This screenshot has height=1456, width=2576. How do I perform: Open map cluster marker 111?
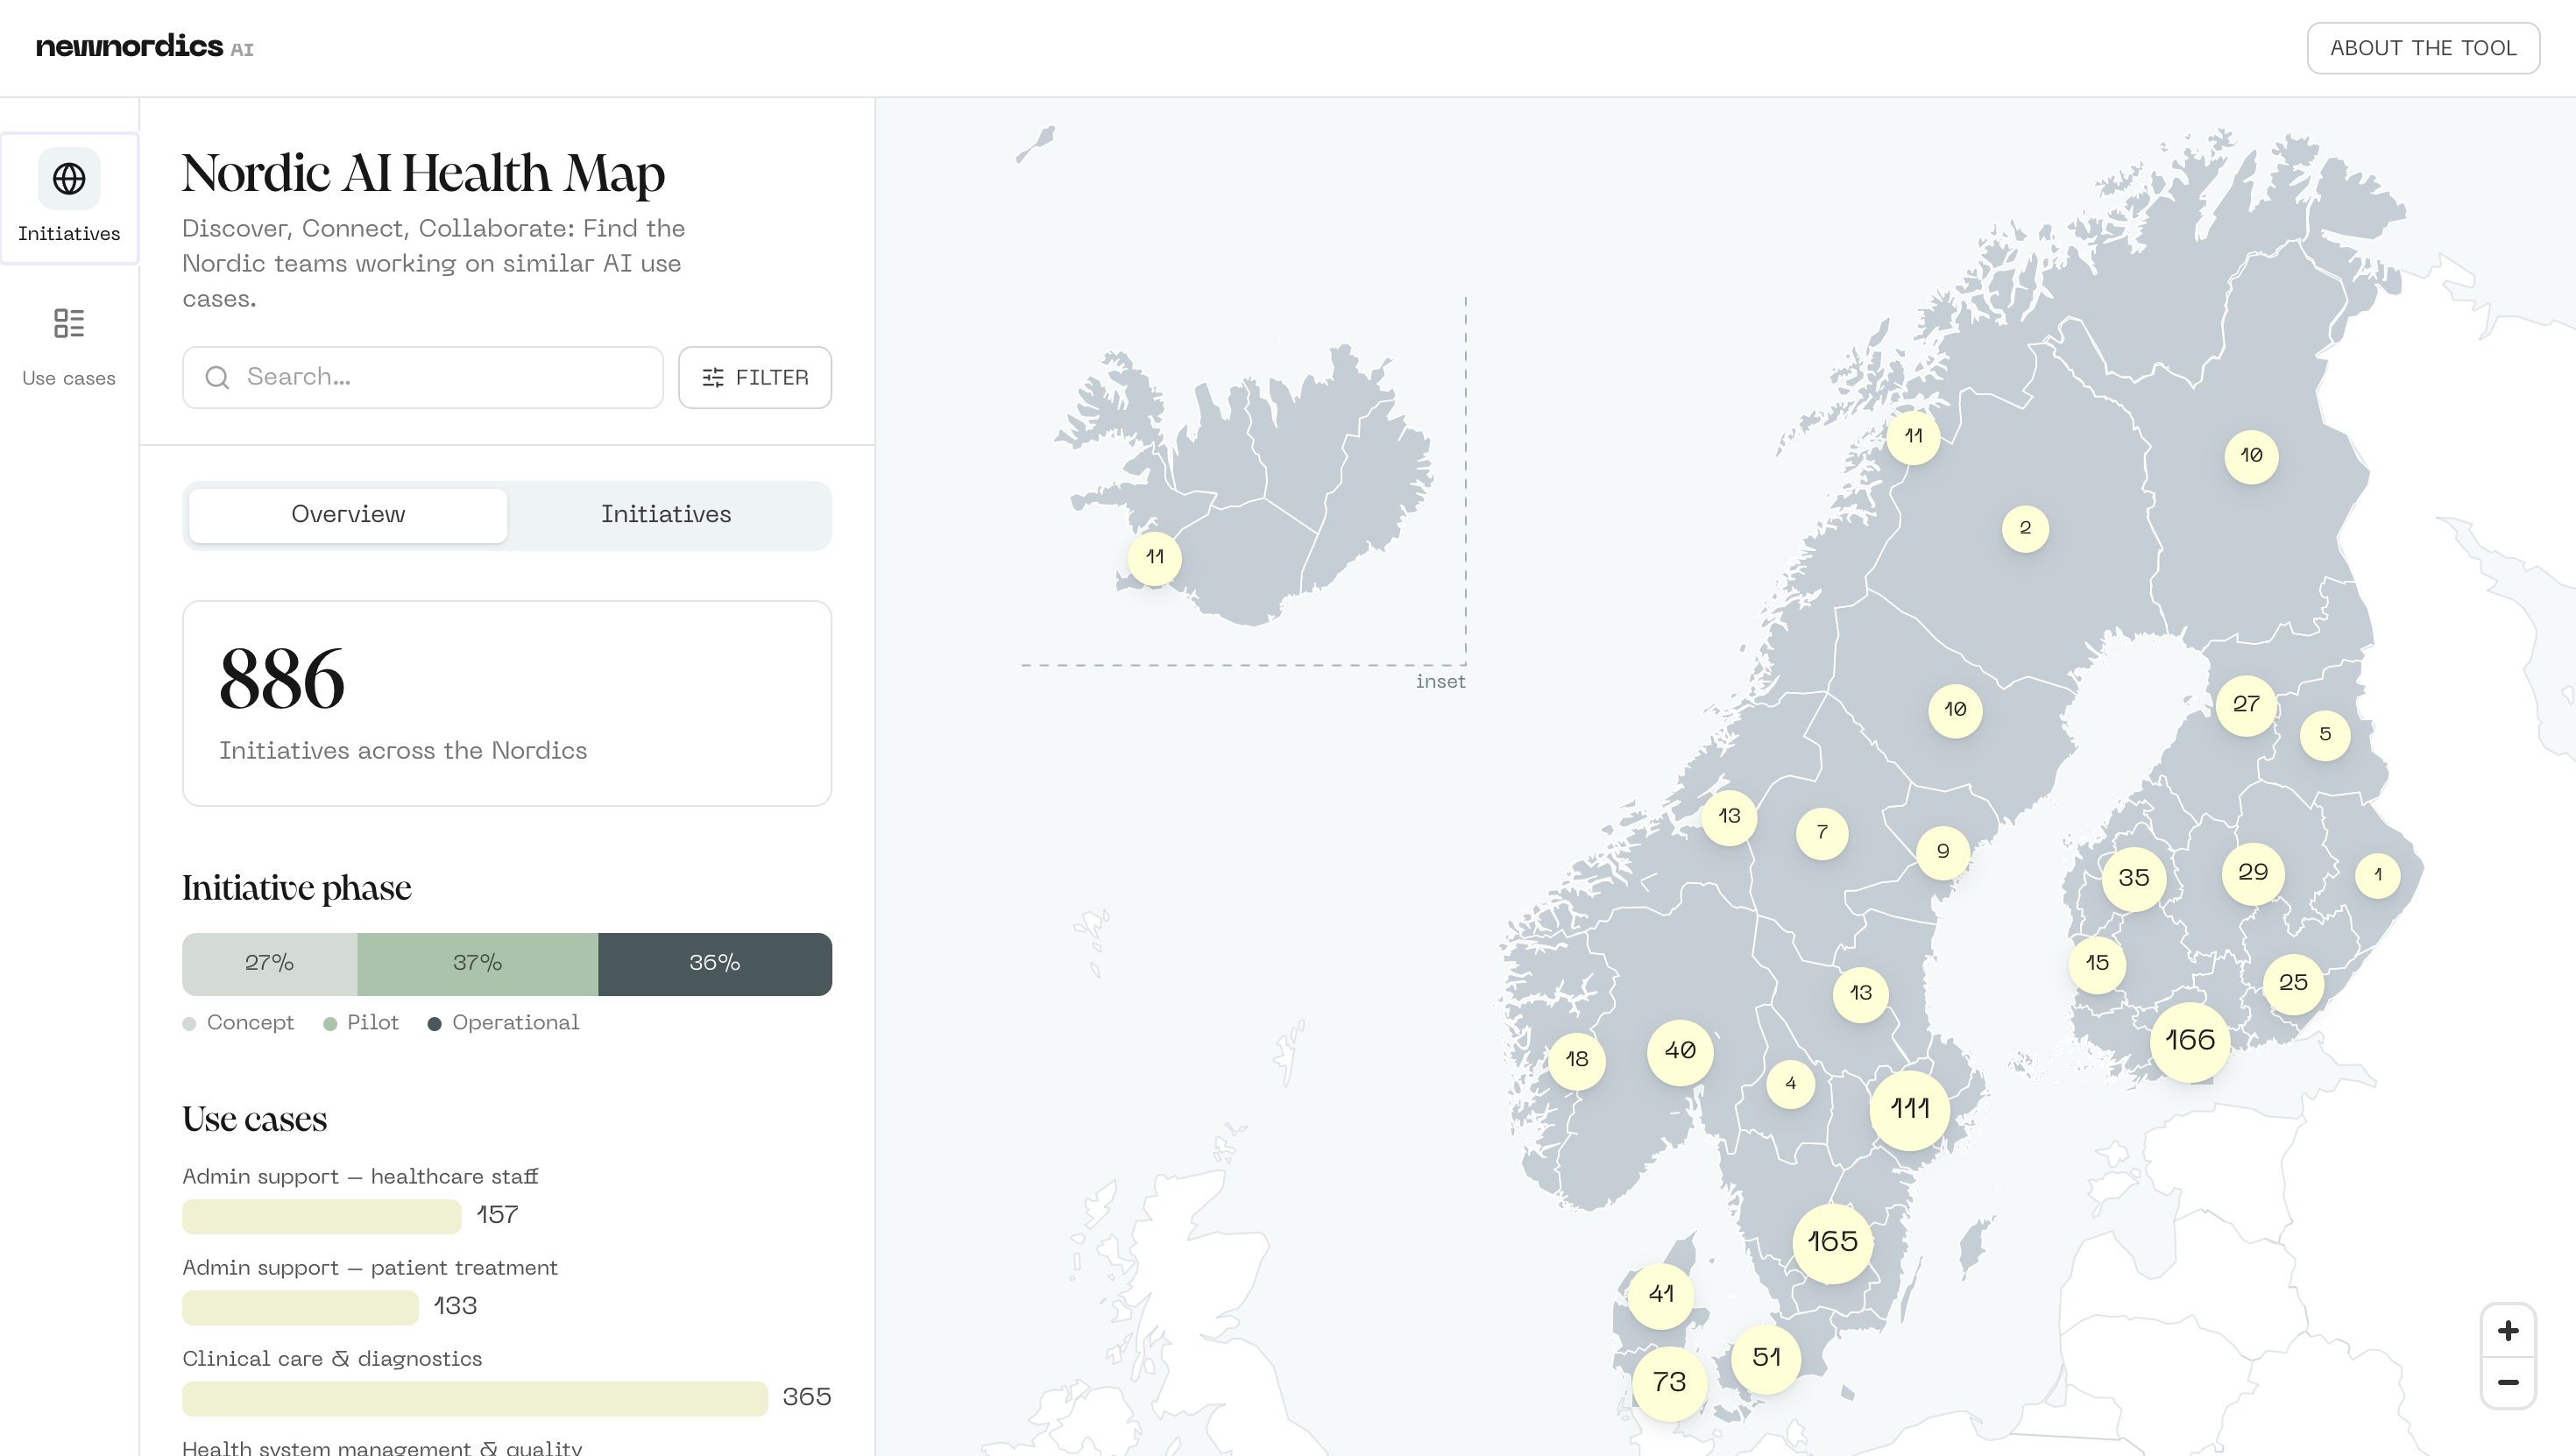1910,1109
